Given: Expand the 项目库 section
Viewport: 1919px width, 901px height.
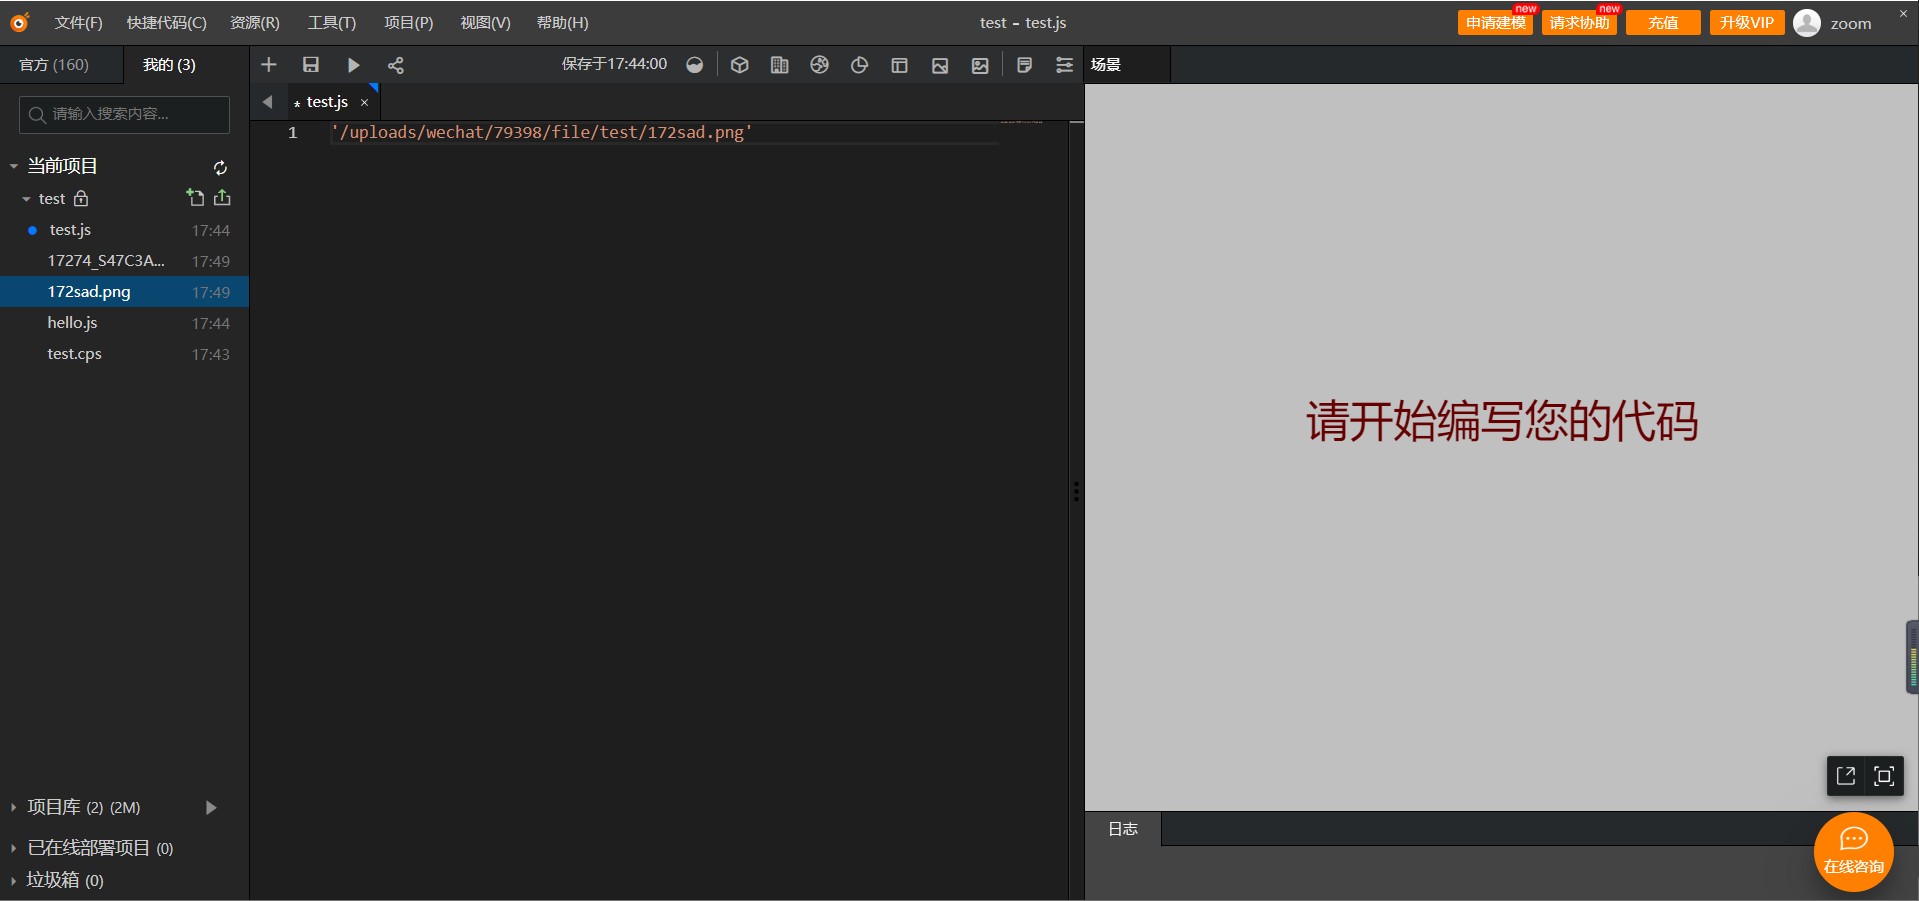Looking at the screenshot, I should [x=14, y=807].
